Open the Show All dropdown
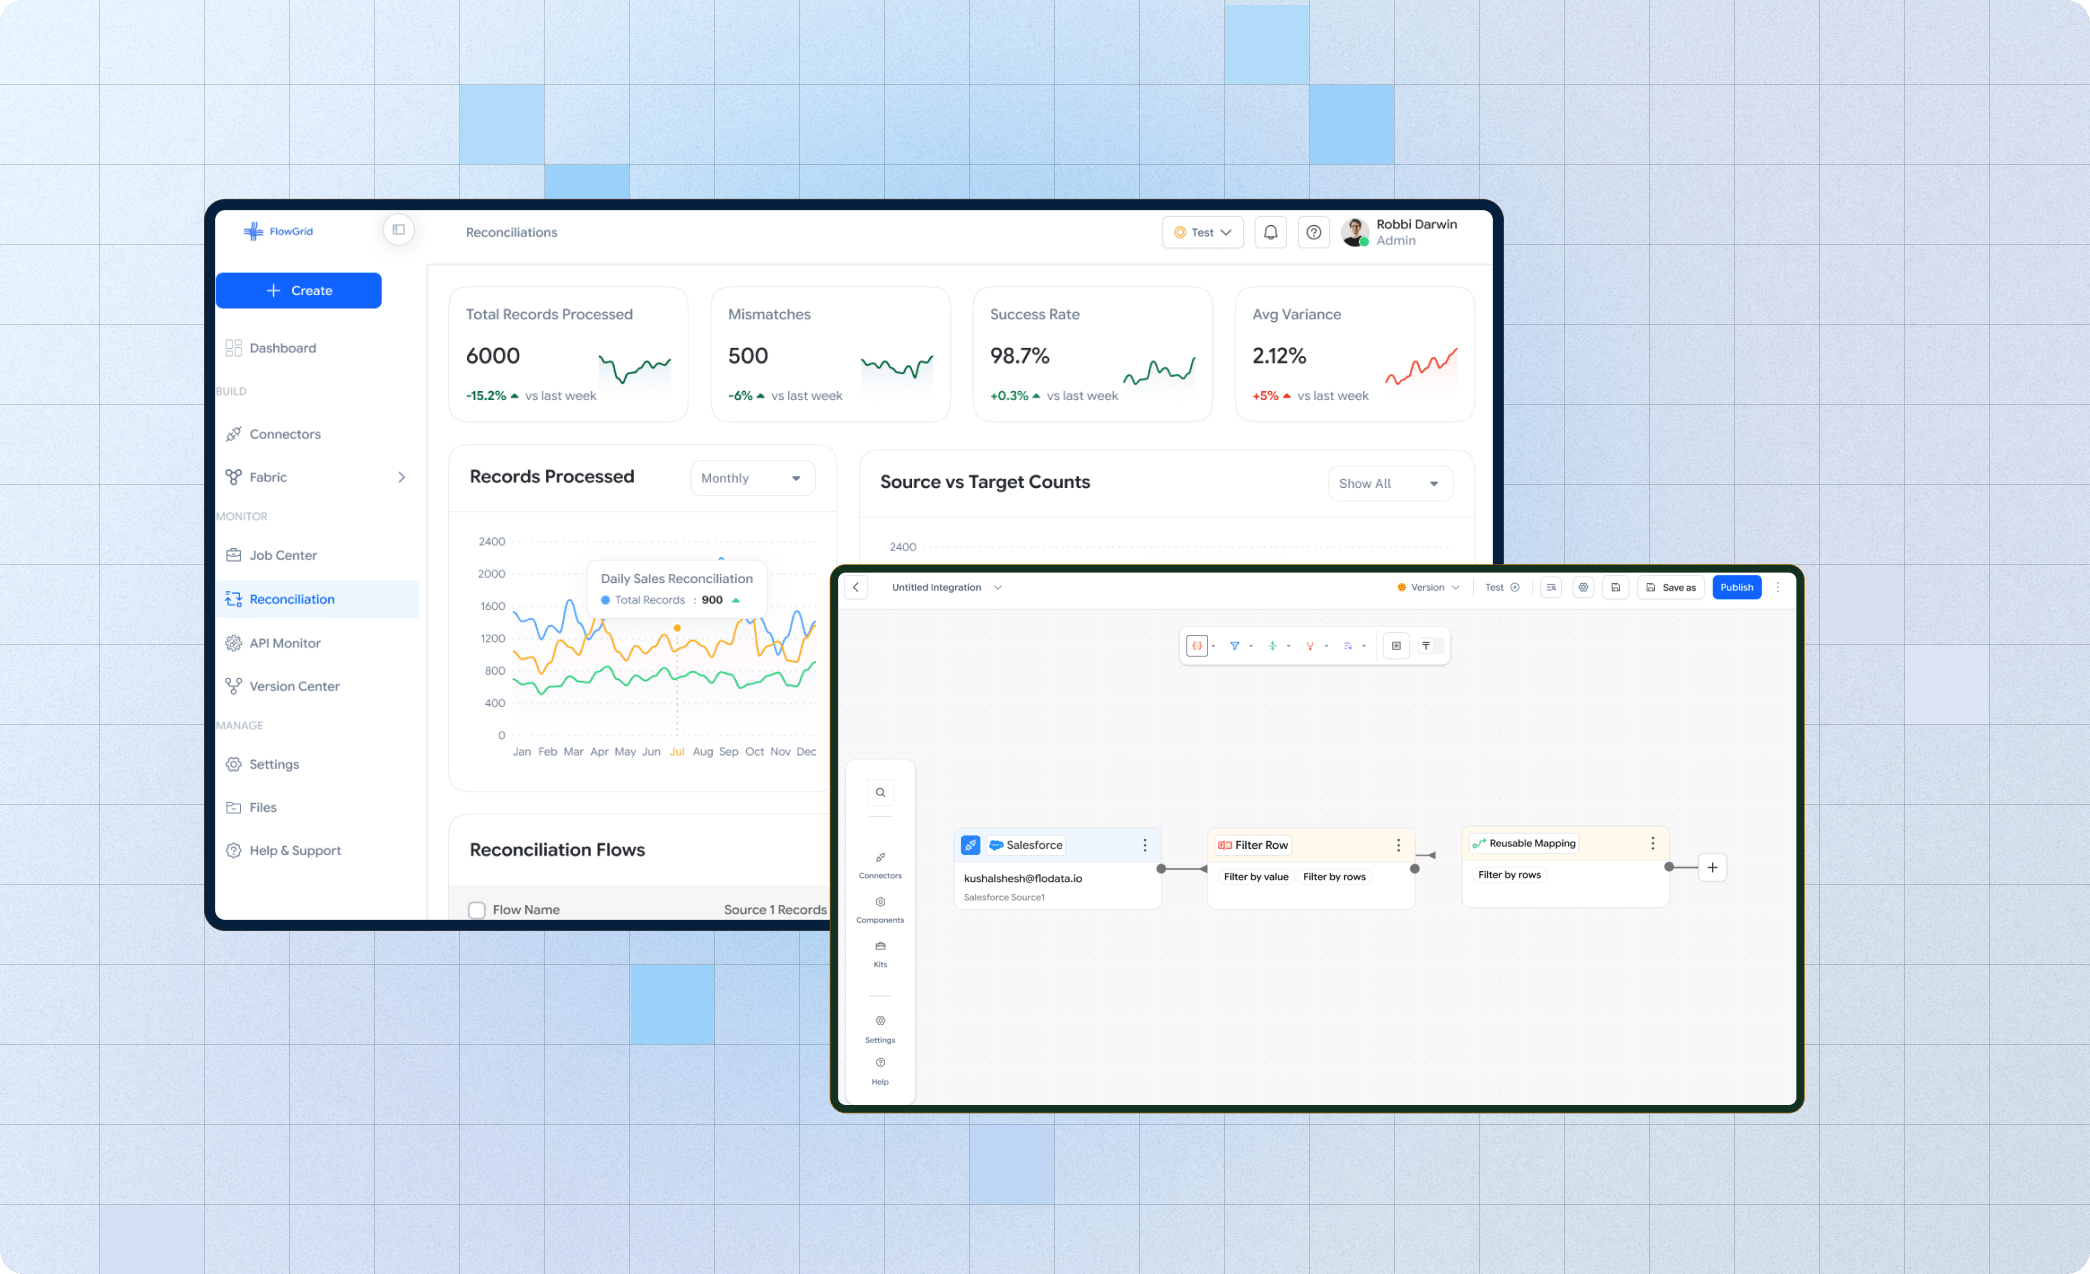The width and height of the screenshot is (2090, 1274). tap(1389, 484)
